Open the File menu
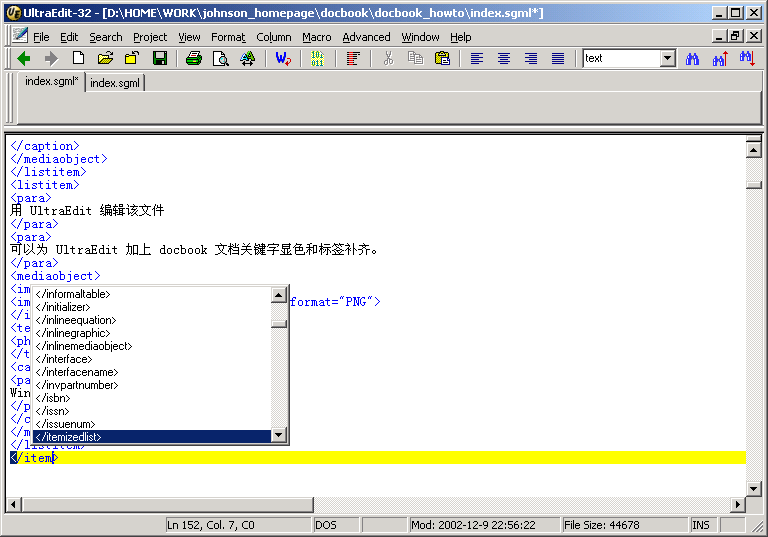Image resolution: width=768 pixels, height=537 pixels. pyautogui.click(x=41, y=37)
